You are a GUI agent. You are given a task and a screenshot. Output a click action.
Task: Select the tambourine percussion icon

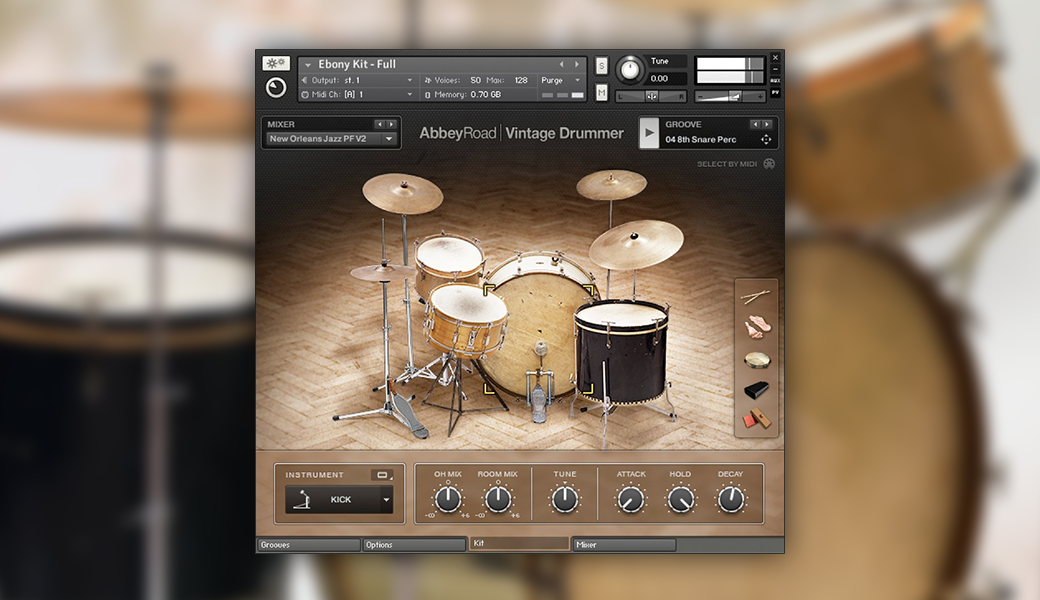(756, 360)
